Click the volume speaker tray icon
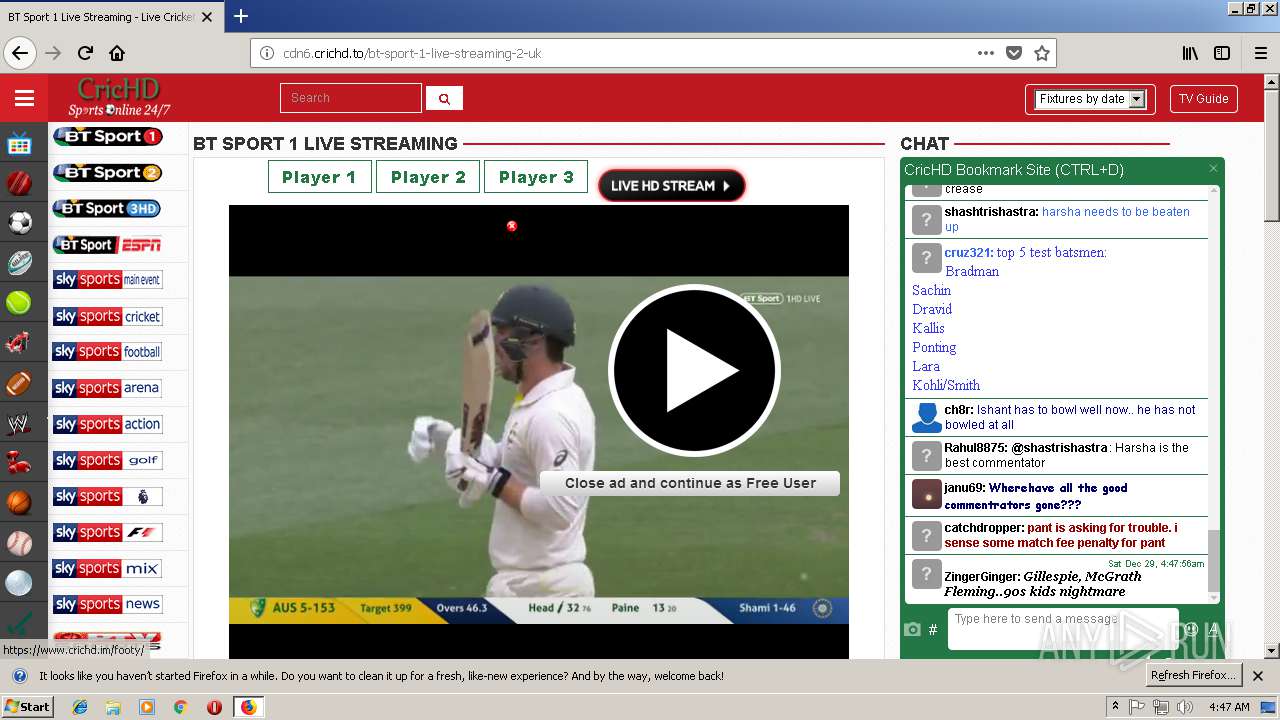The image size is (1280, 720). tap(1184, 707)
